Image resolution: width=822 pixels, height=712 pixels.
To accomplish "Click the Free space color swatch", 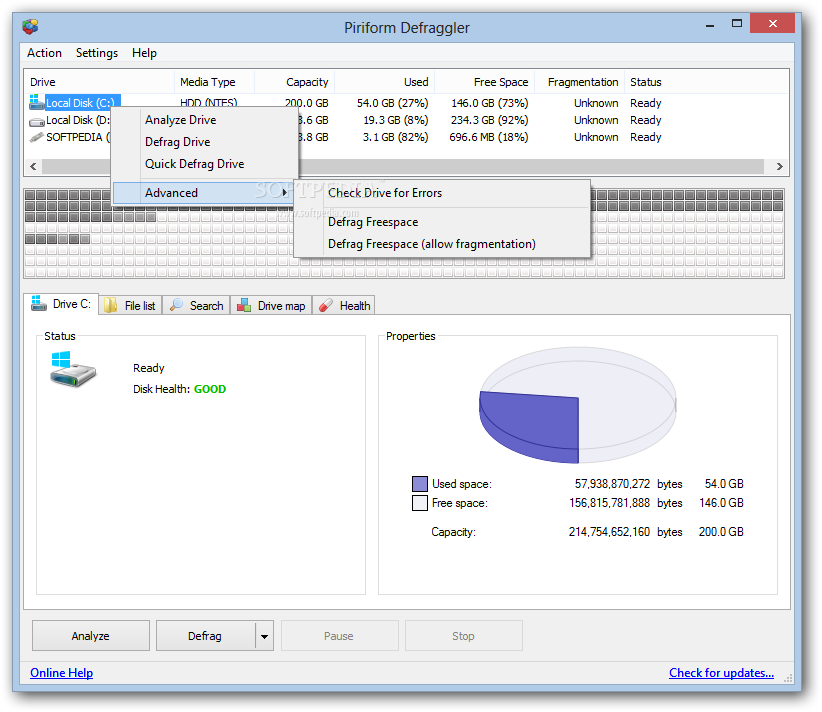I will pyautogui.click(x=420, y=503).
